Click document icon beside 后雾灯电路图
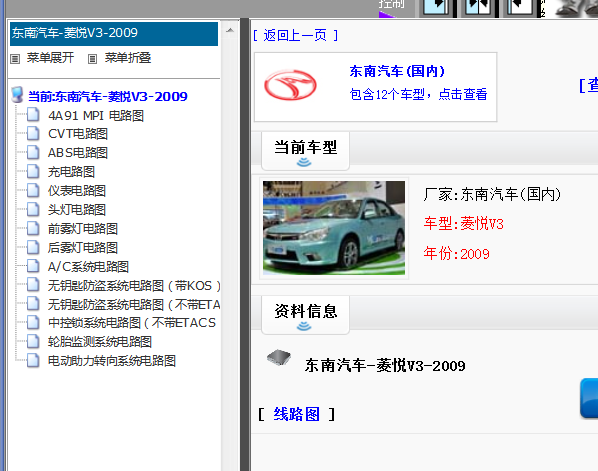 [33, 247]
